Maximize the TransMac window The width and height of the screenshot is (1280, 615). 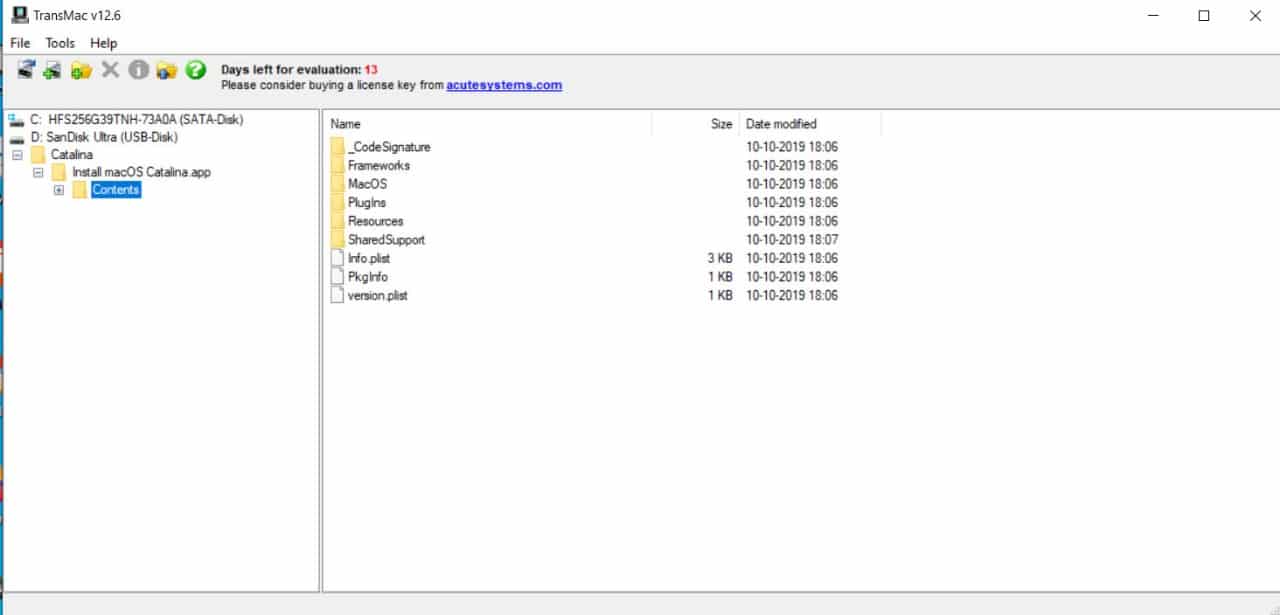(x=1203, y=15)
